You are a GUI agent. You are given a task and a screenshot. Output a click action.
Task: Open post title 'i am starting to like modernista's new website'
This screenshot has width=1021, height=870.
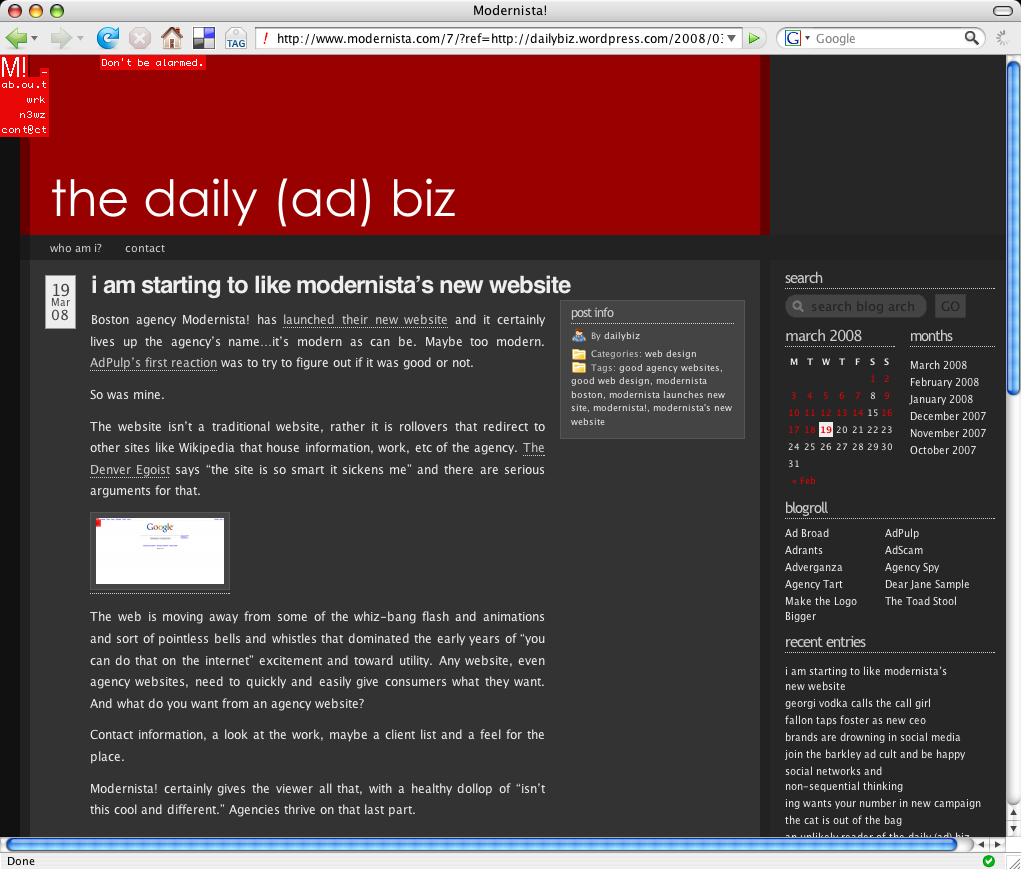tap(330, 285)
